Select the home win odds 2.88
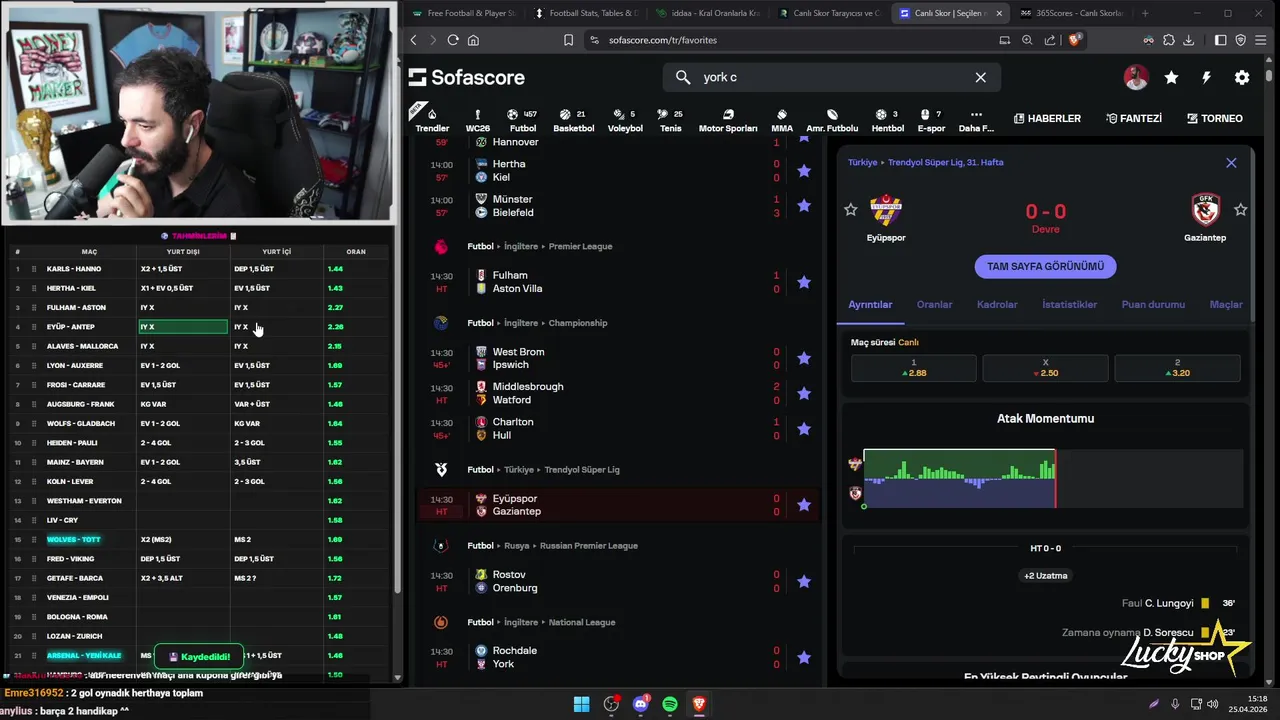The width and height of the screenshot is (1280, 720). (x=914, y=368)
